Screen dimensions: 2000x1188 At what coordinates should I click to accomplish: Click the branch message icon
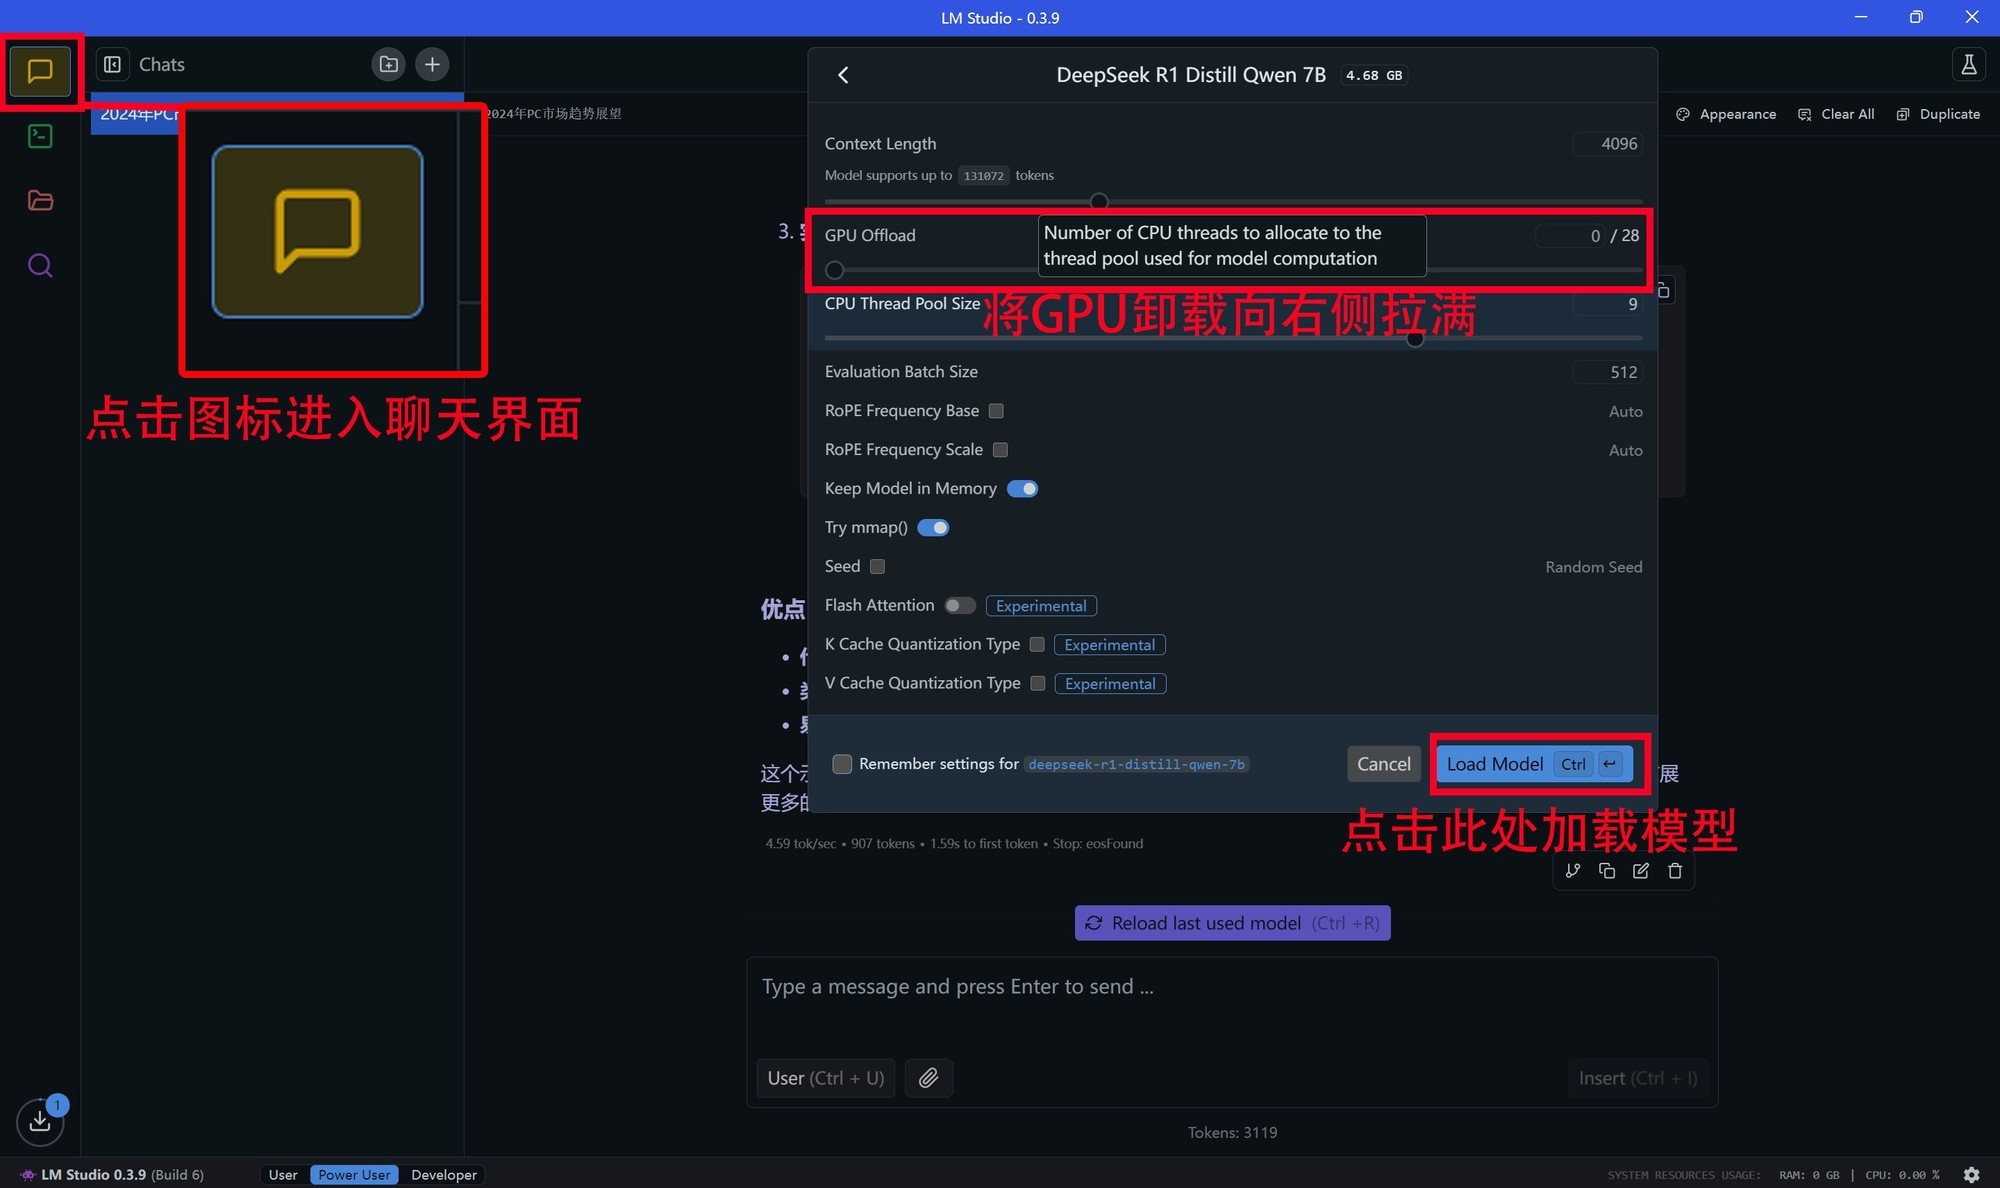(x=1573, y=871)
